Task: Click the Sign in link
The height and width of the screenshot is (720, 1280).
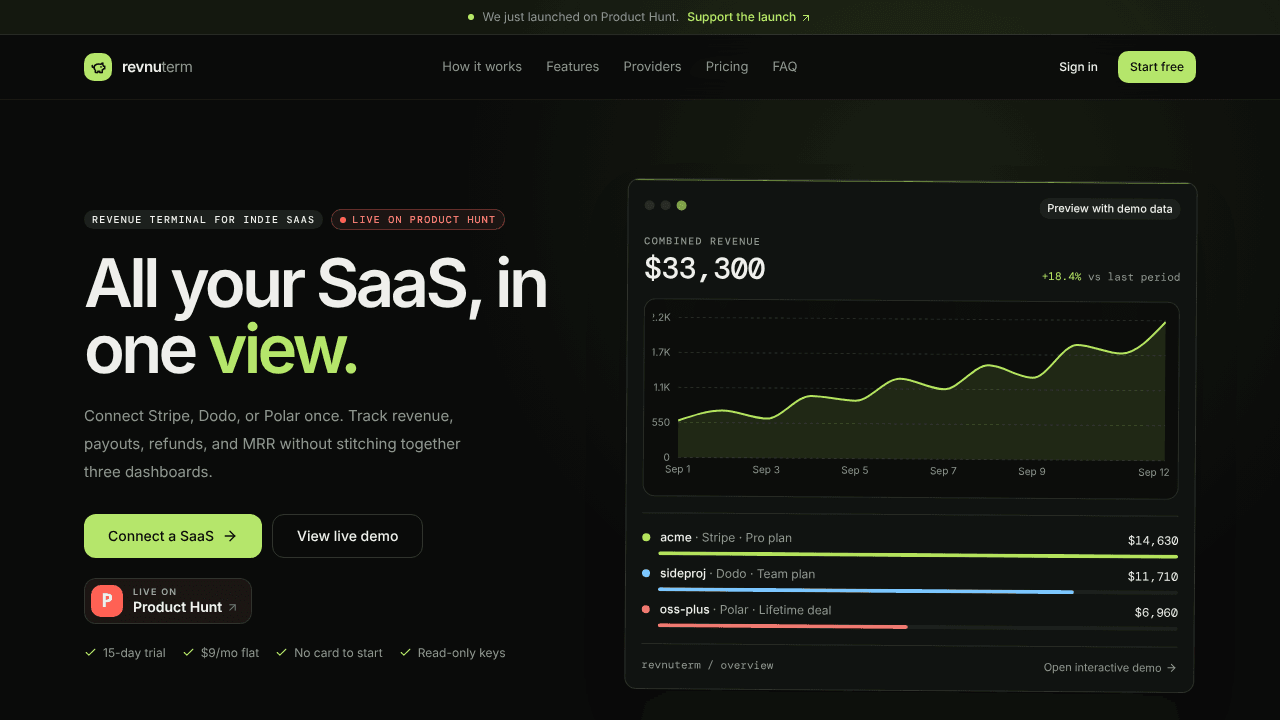Action: [x=1078, y=67]
